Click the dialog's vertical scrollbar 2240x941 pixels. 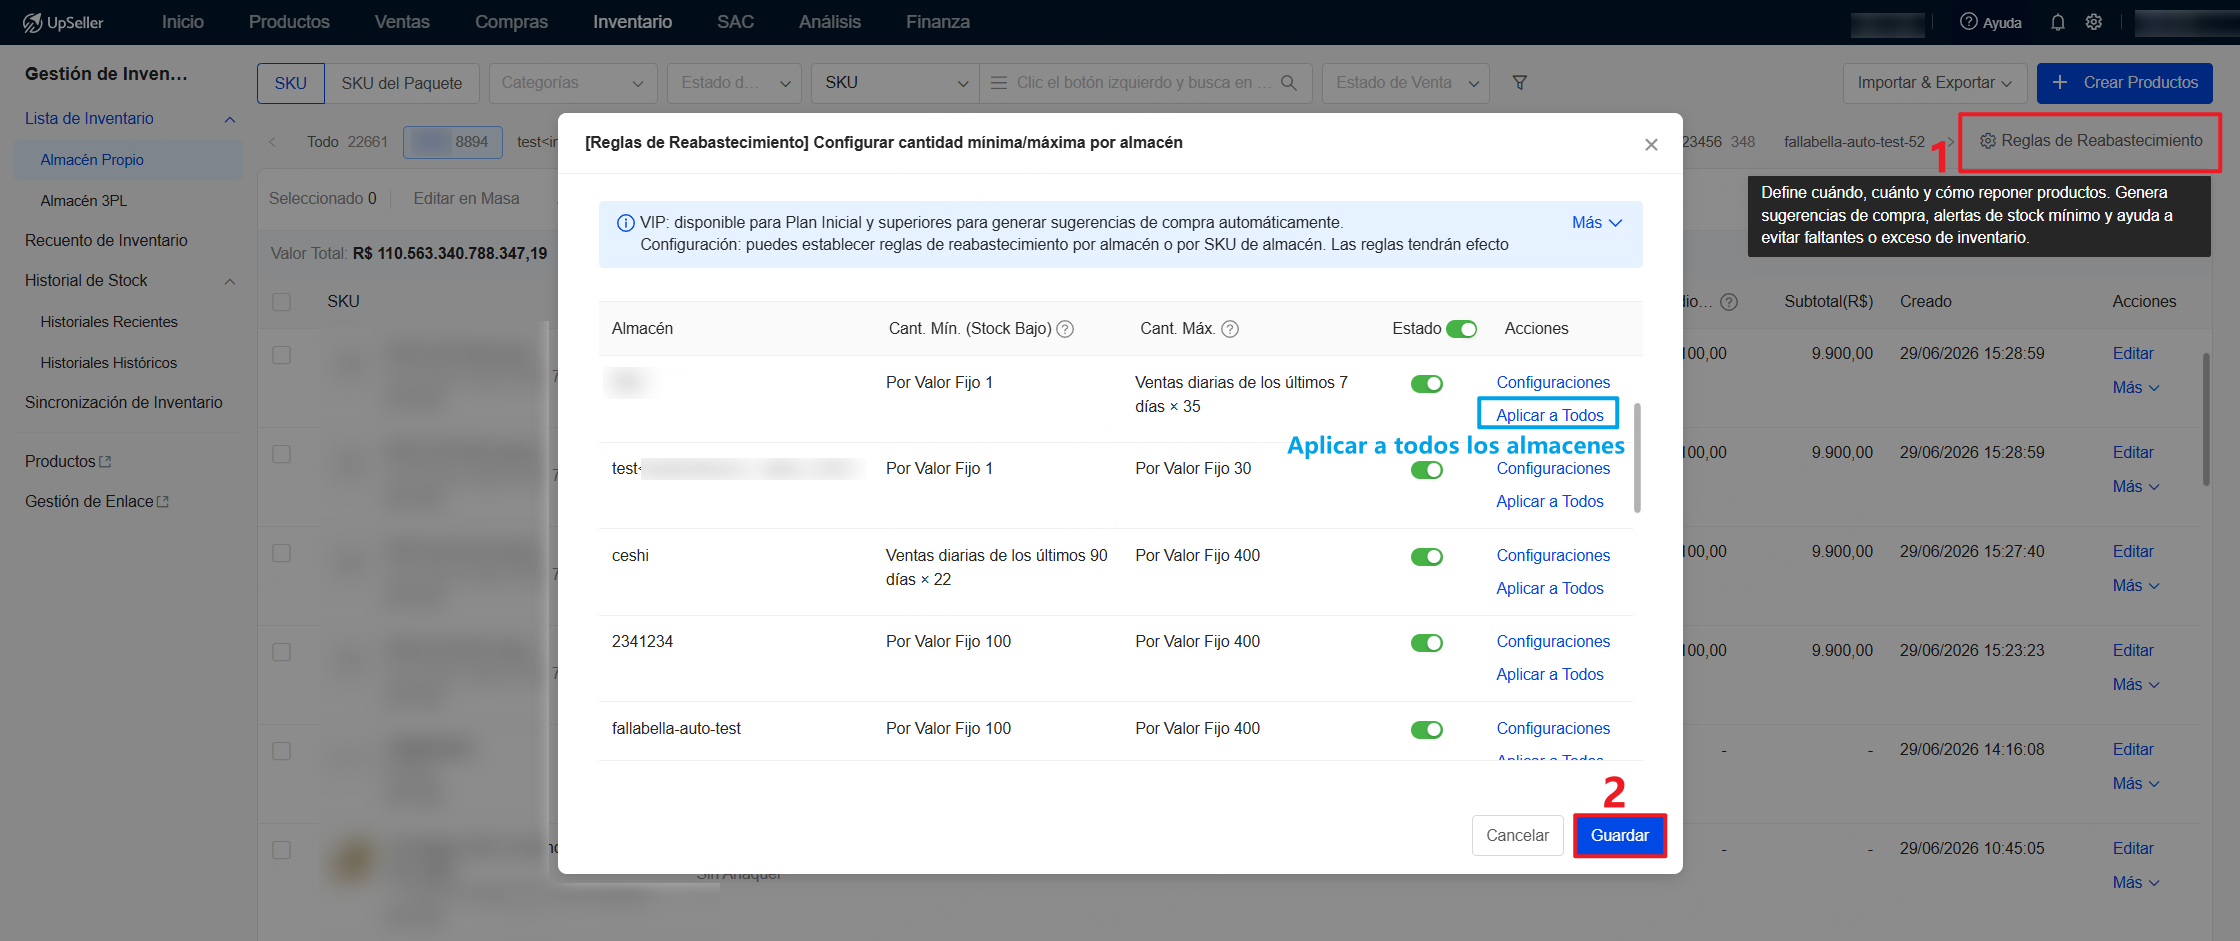pyautogui.click(x=1637, y=457)
